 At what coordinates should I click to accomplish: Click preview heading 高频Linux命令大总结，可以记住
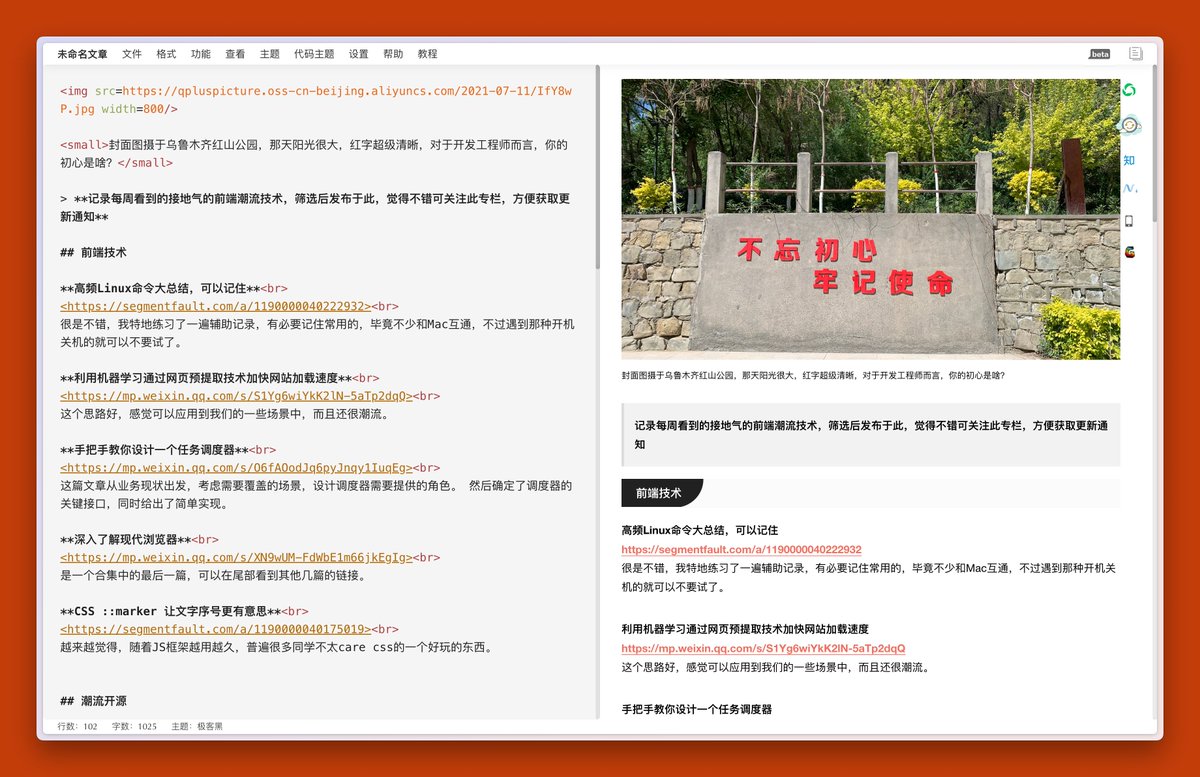tap(700, 531)
